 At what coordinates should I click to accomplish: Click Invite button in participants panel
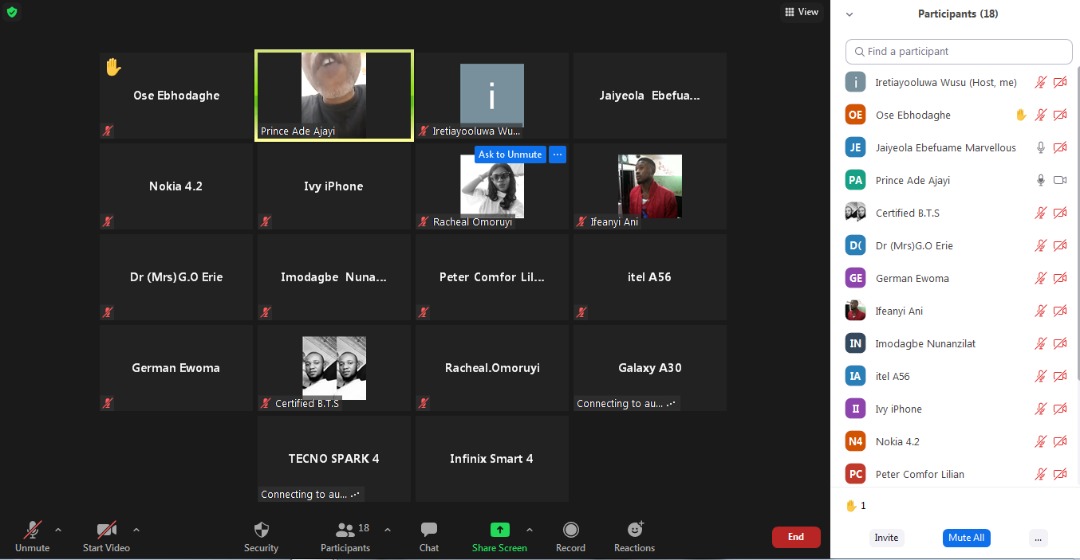pyautogui.click(x=886, y=538)
